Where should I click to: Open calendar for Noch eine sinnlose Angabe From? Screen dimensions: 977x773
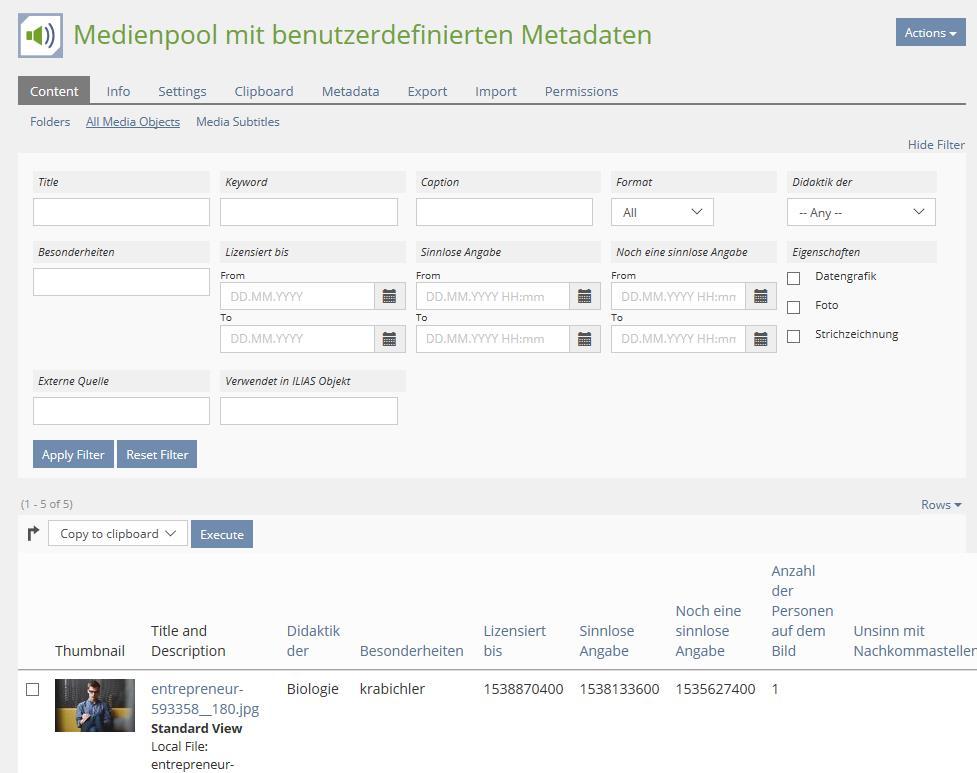pos(761,296)
